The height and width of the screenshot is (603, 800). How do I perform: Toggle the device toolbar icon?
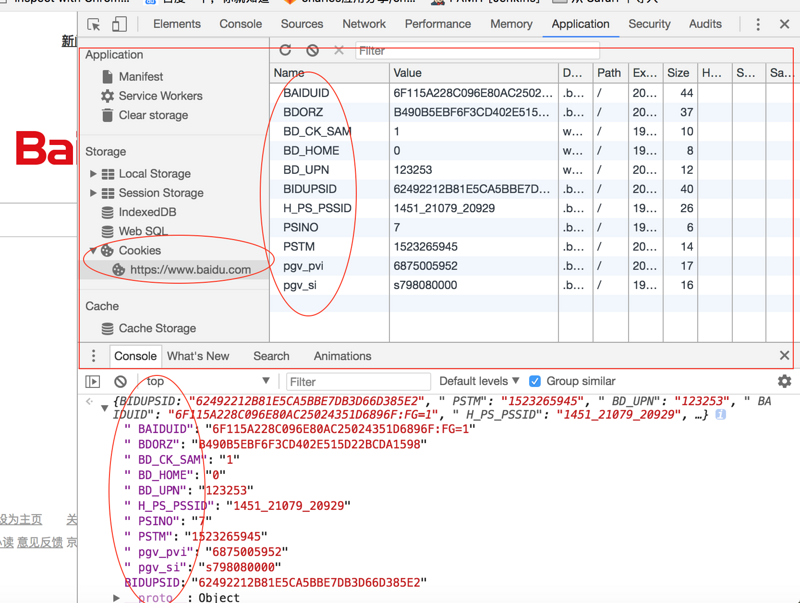point(119,24)
